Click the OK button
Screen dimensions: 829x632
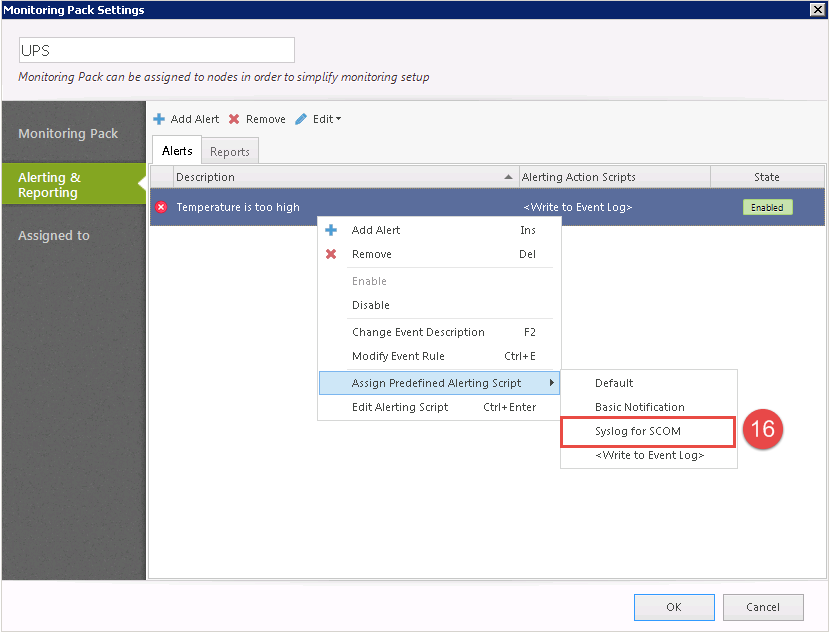point(674,607)
